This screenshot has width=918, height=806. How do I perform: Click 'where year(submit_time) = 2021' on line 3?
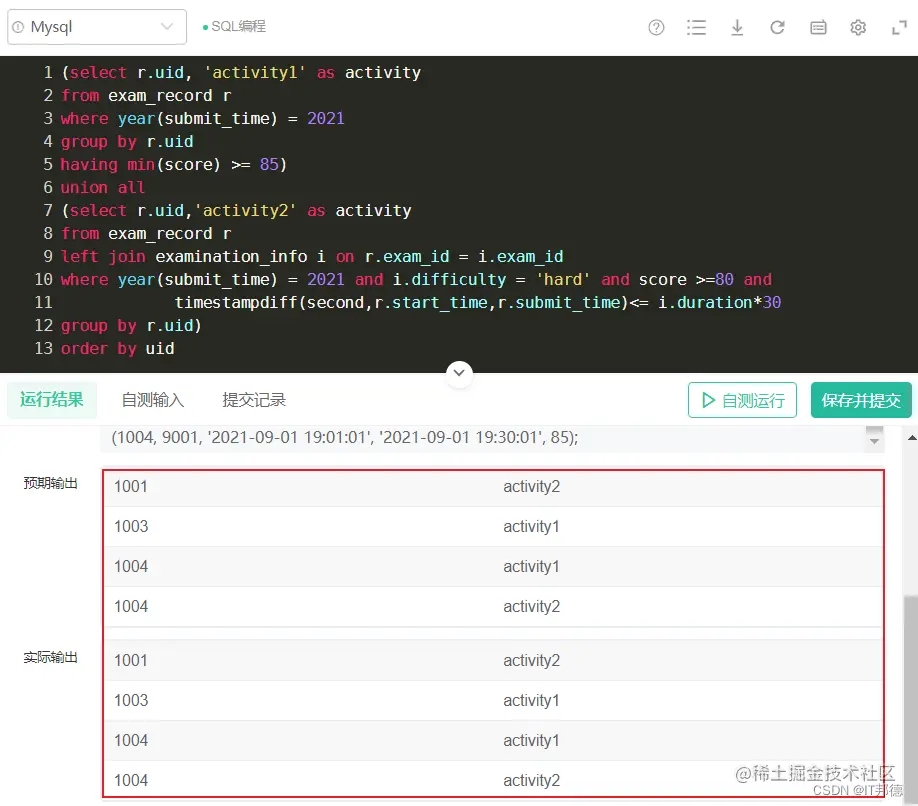[x=203, y=118]
